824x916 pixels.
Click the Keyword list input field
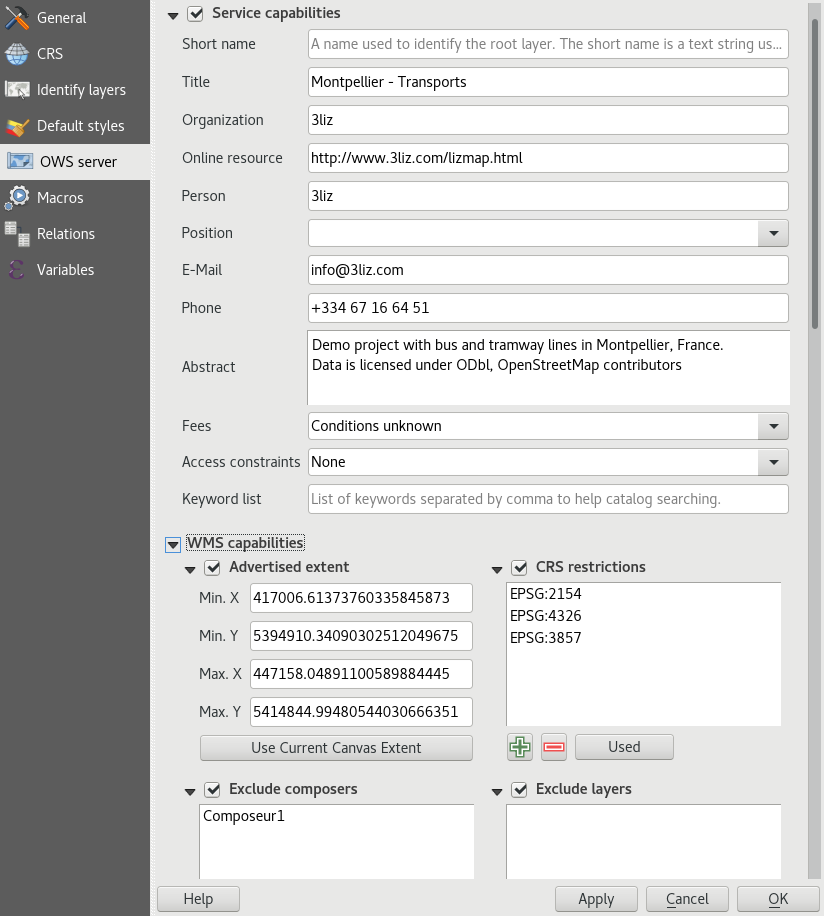tap(548, 499)
